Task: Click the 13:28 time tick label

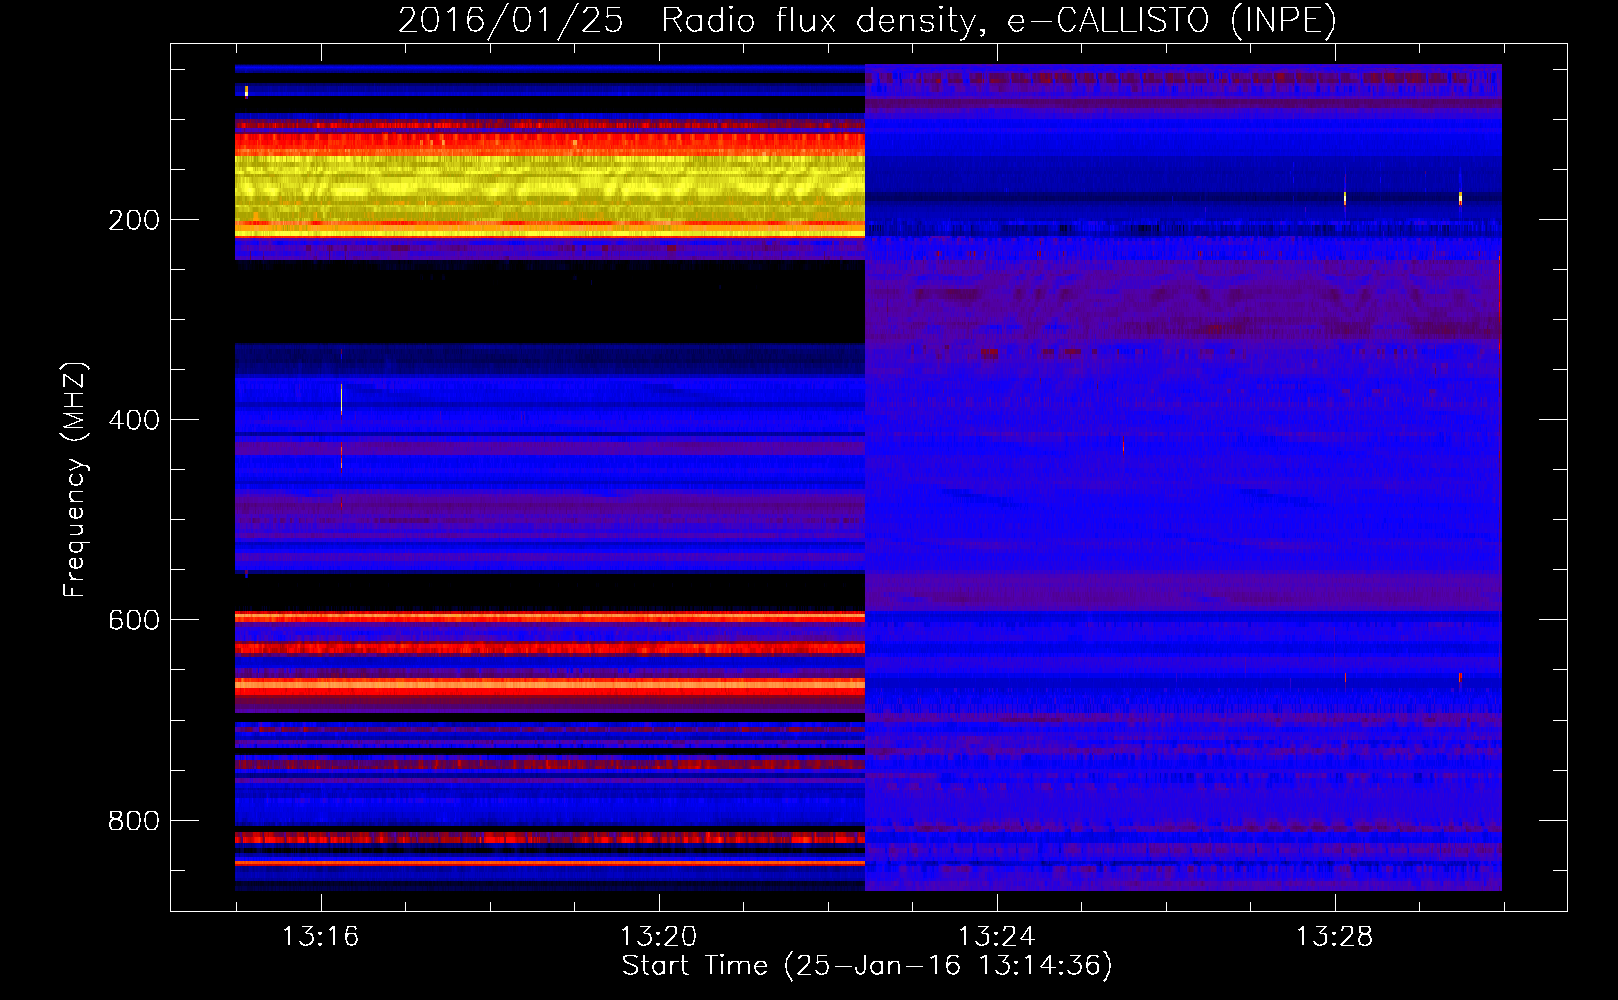Action: 1334,937
